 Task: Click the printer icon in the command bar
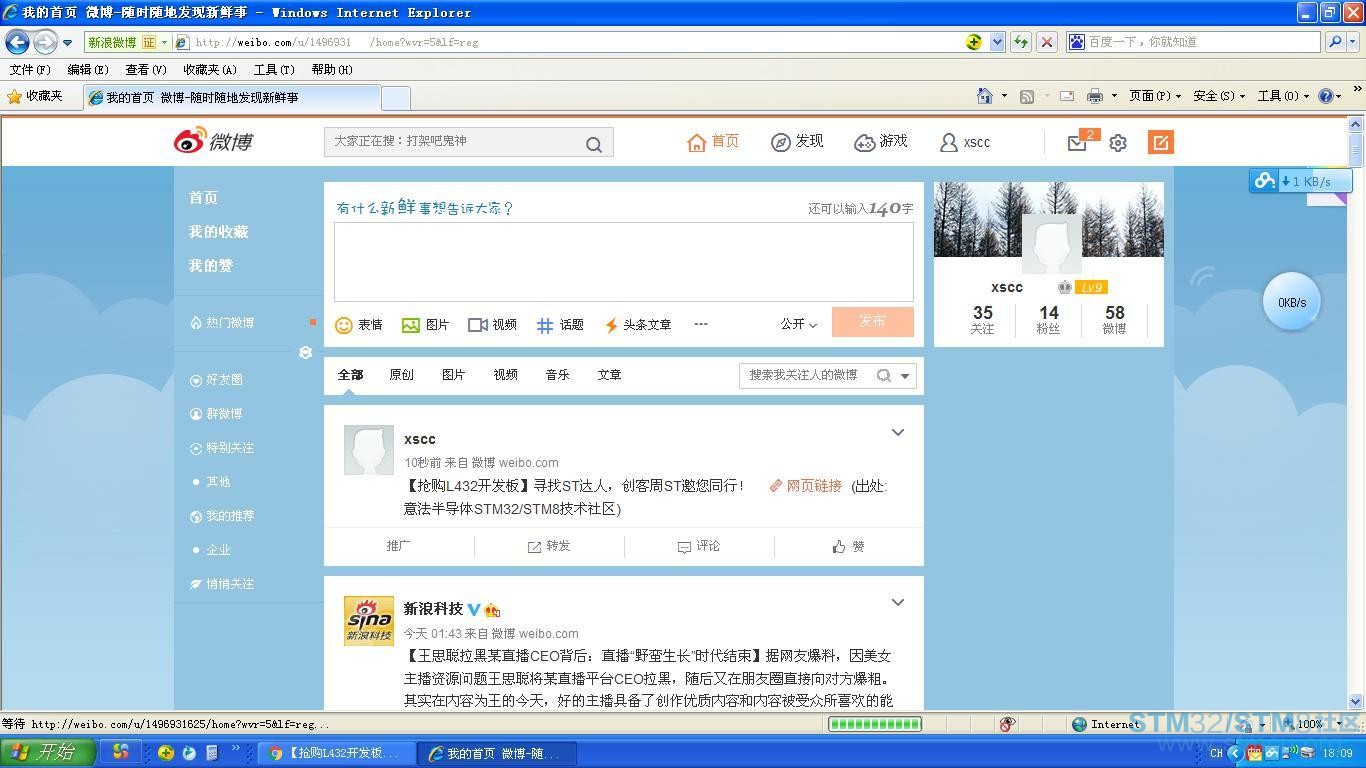pos(1094,96)
